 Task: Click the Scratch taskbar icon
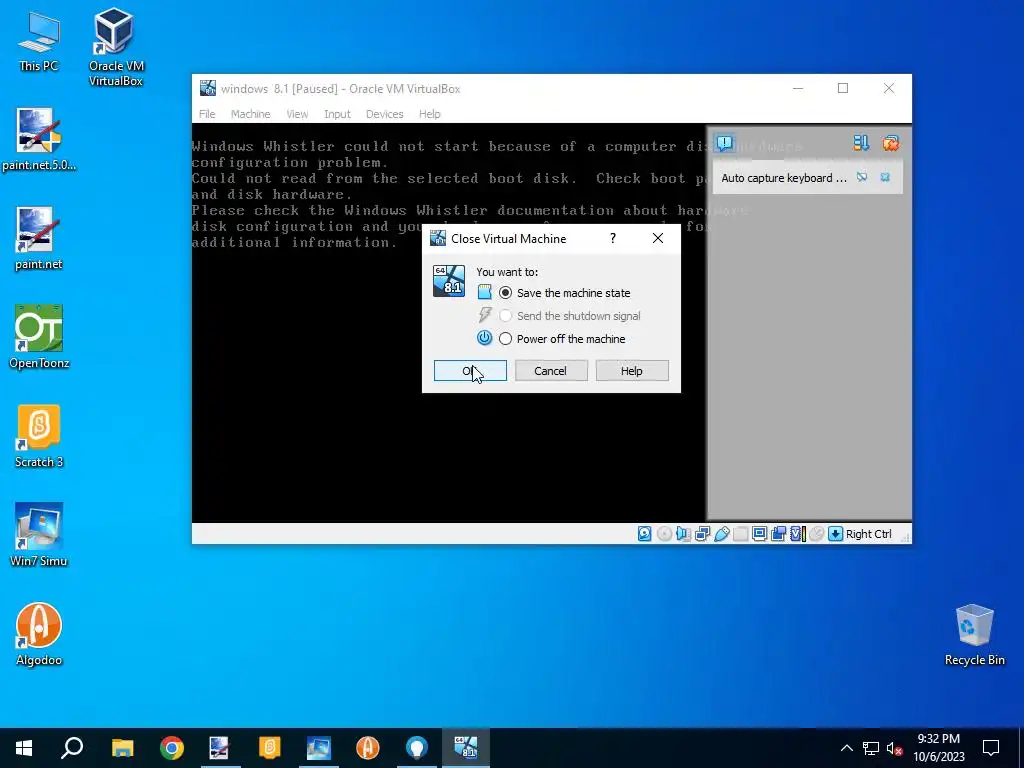point(269,748)
